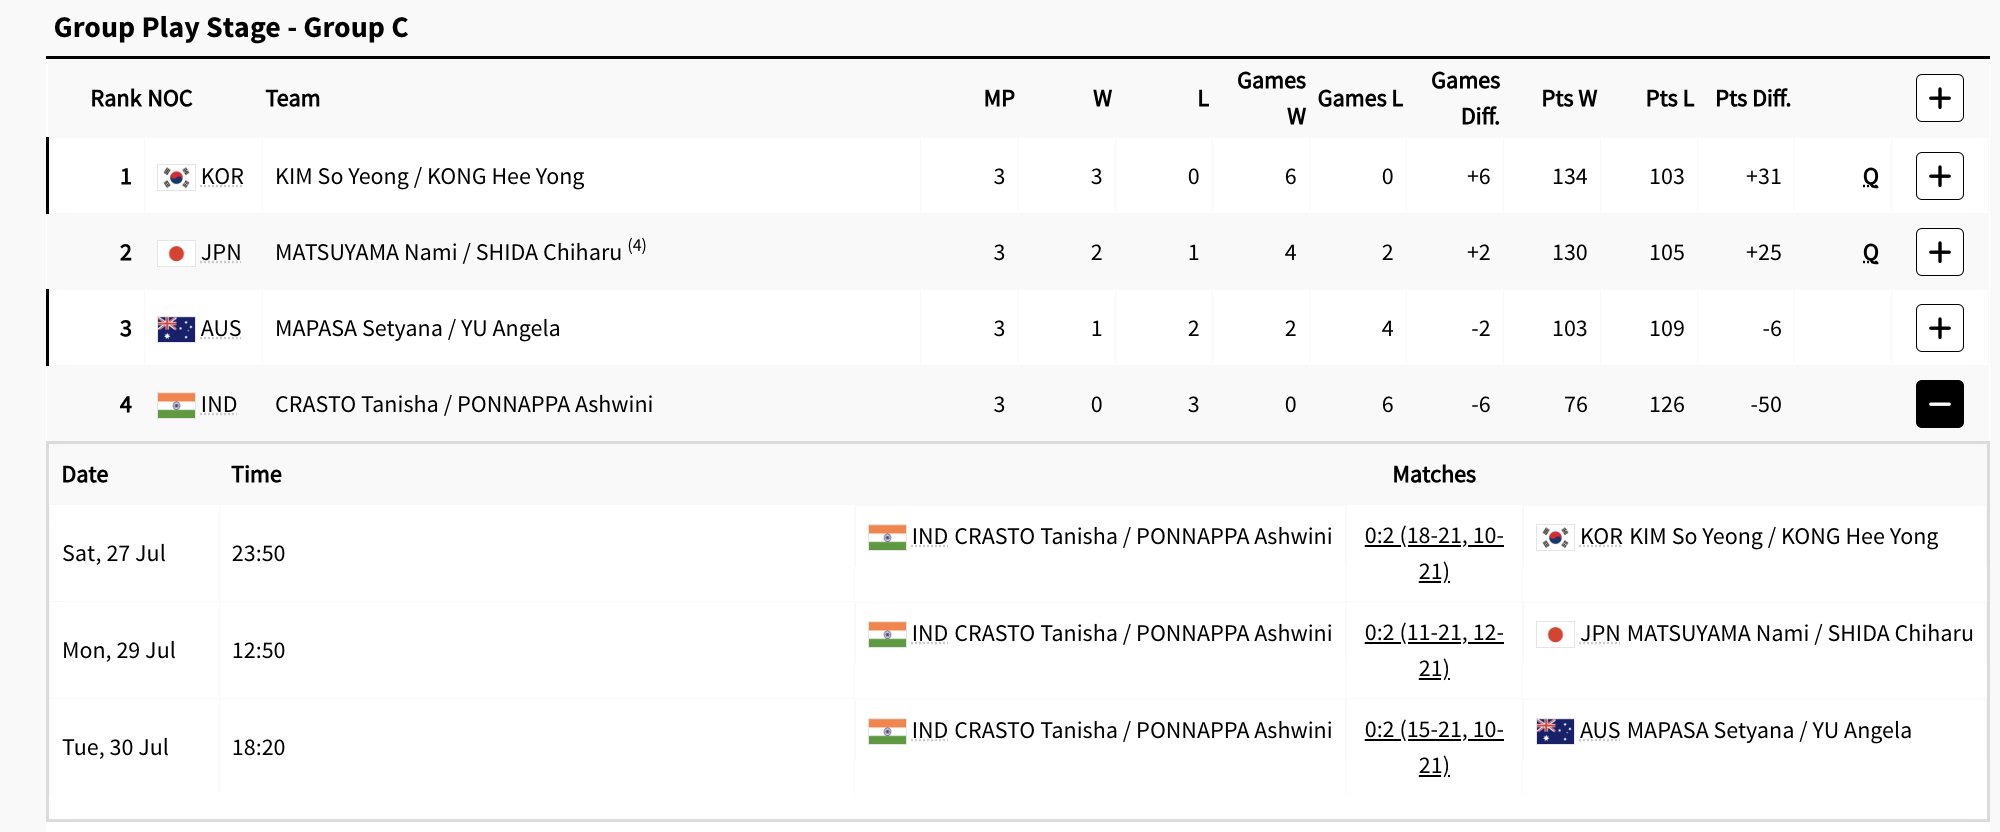Click Japan flag in standings row
This screenshot has height=832, width=2000.
176,253
